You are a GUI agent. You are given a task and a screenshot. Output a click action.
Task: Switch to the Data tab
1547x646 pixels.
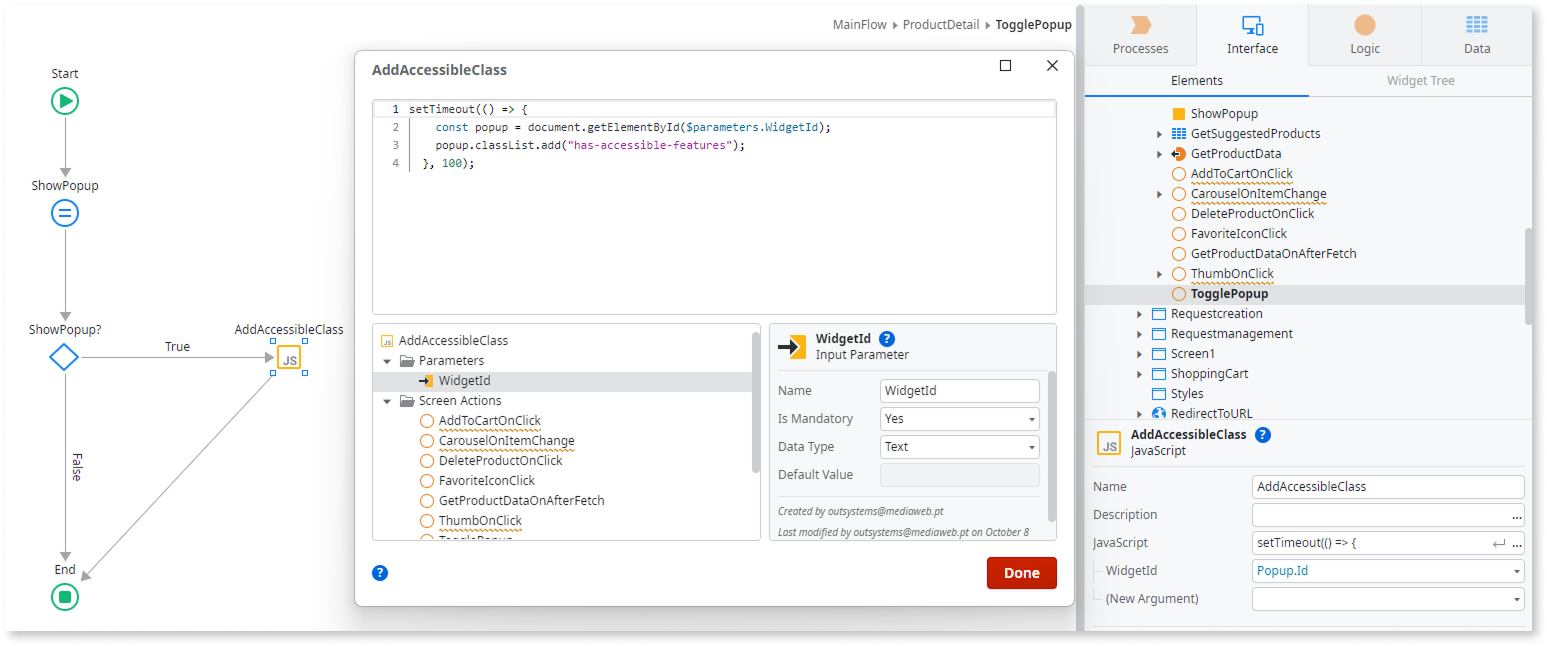point(1476,35)
